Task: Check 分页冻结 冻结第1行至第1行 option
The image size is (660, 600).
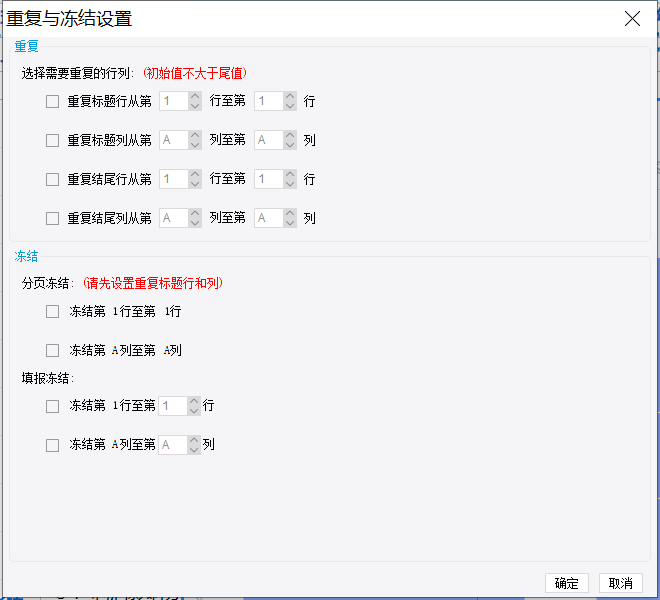Action: click(52, 312)
